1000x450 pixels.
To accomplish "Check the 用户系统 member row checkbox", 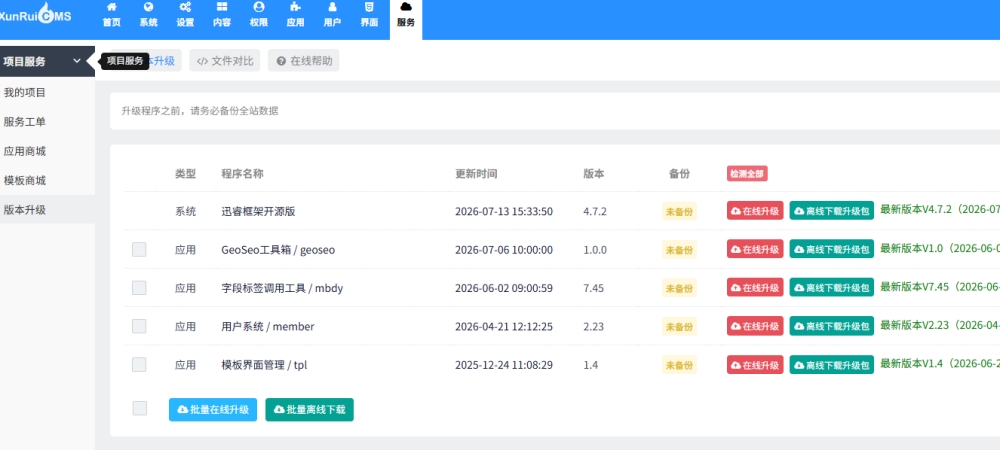I will [x=139, y=326].
